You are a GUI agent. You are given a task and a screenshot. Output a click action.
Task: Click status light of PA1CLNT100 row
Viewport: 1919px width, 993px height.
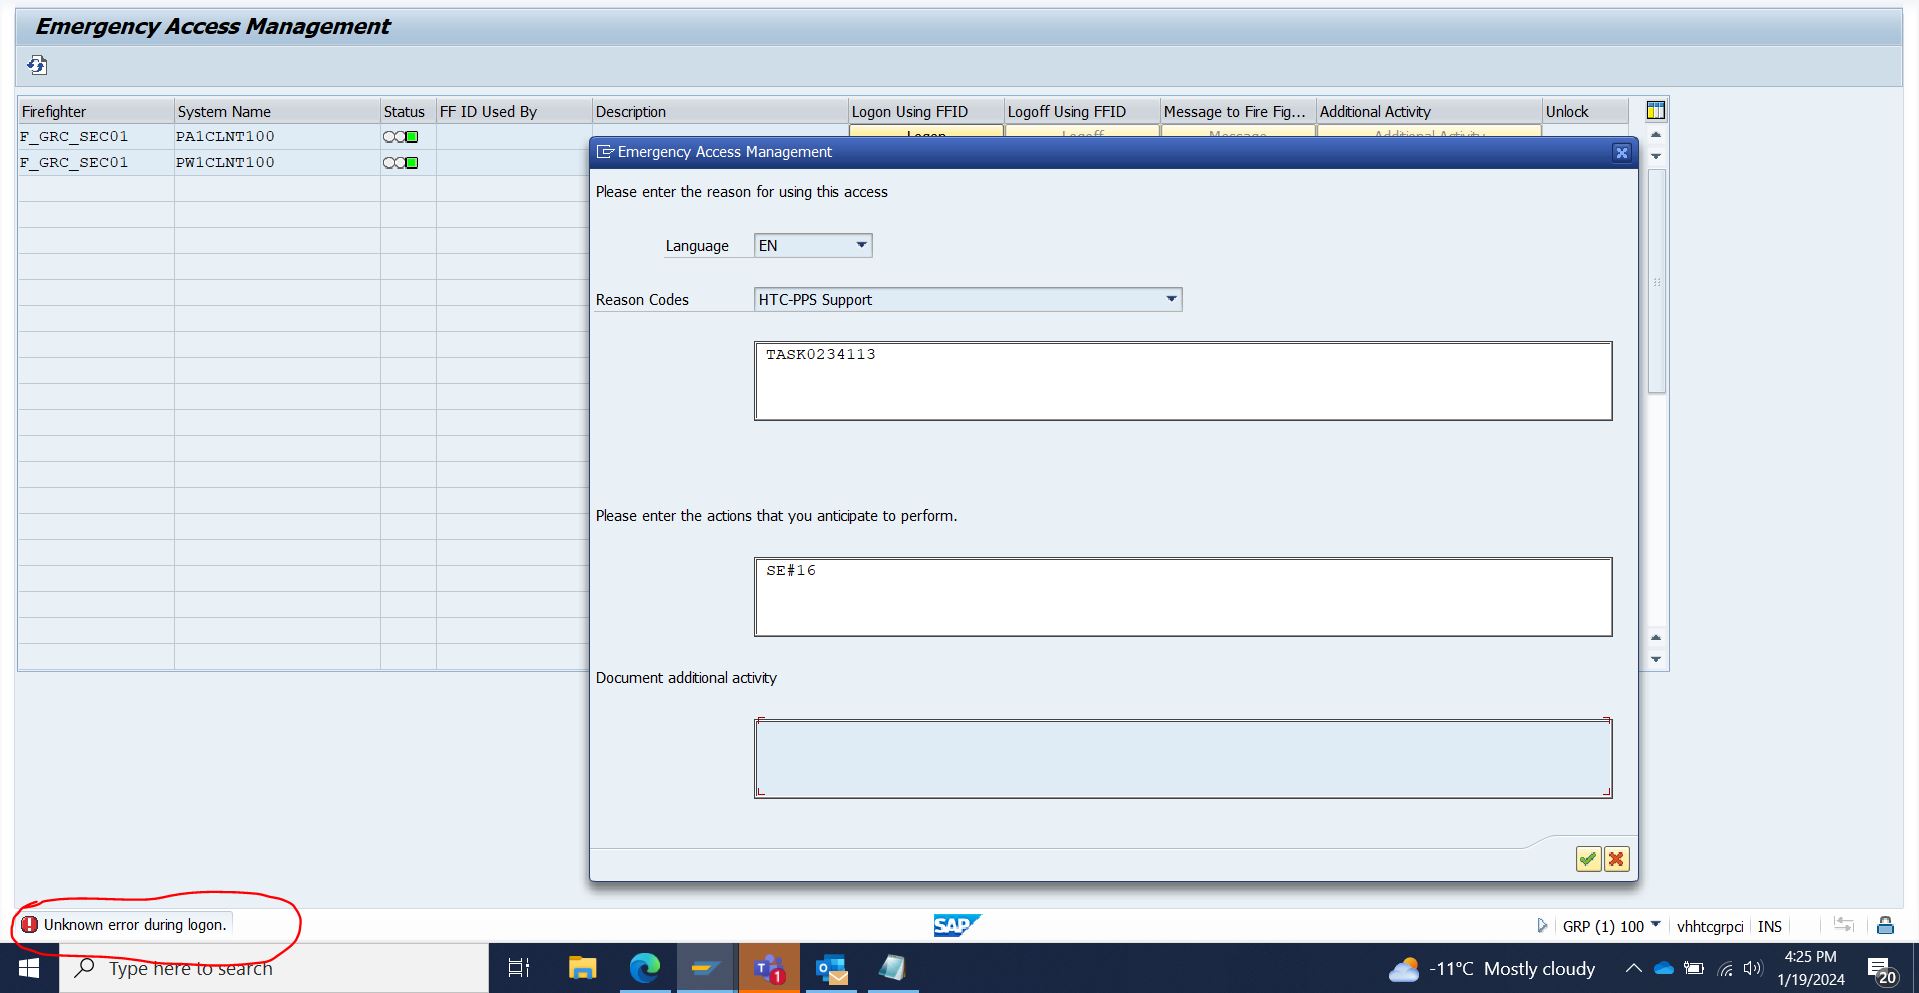pos(401,137)
